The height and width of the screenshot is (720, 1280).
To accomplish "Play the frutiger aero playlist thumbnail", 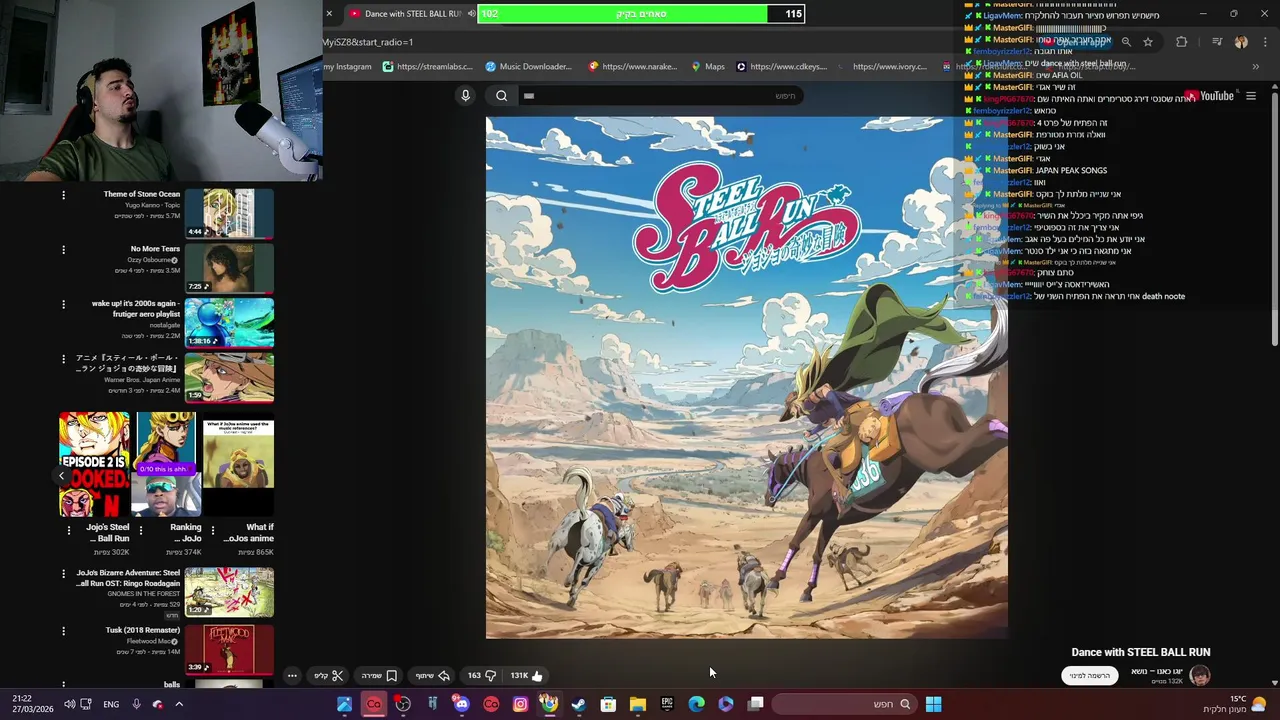I will coord(229,322).
